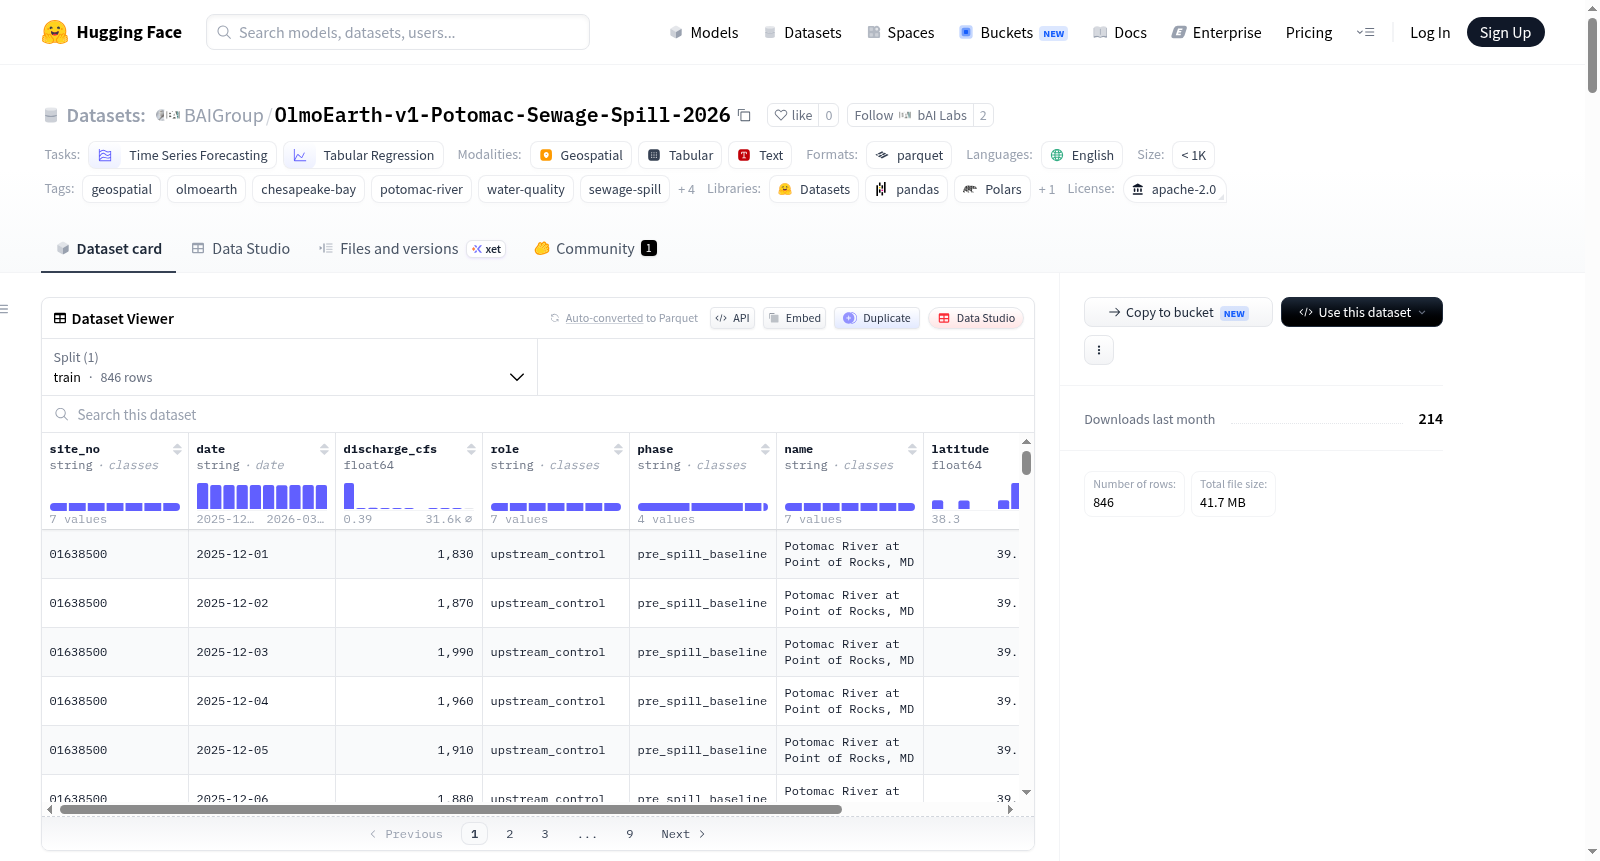Open the BAIGroup organization page
This screenshot has width=1600, height=861.
[223, 116]
